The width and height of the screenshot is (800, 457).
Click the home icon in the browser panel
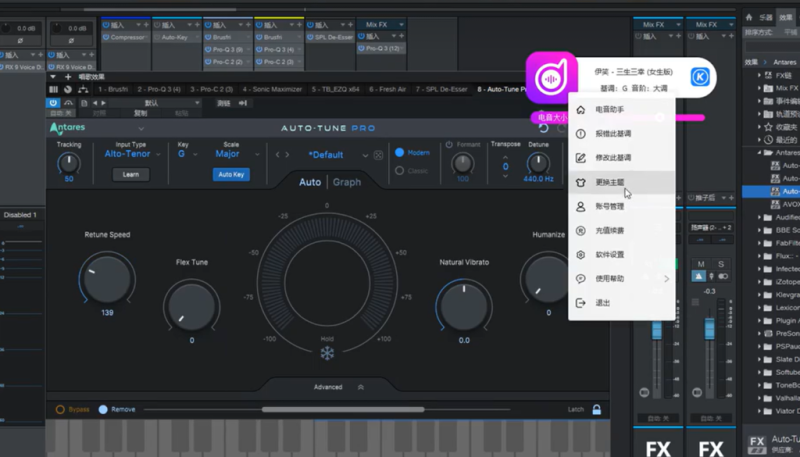pos(749,17)
